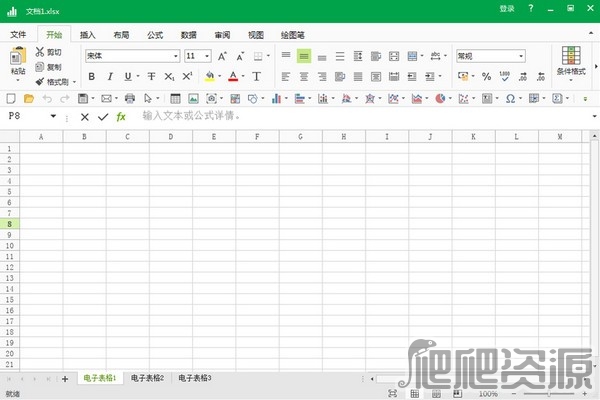The image size is (600, 400).
Task: Expand the Name Box P8 dropdown arrow
Action: tap(53, 116)
